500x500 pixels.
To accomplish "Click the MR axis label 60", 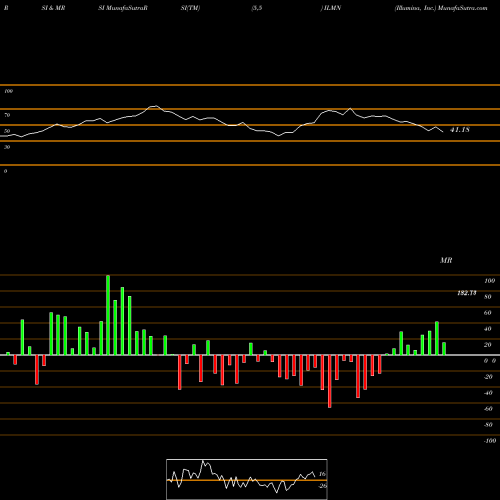I will pyautogui.click(x=488, y=313).
